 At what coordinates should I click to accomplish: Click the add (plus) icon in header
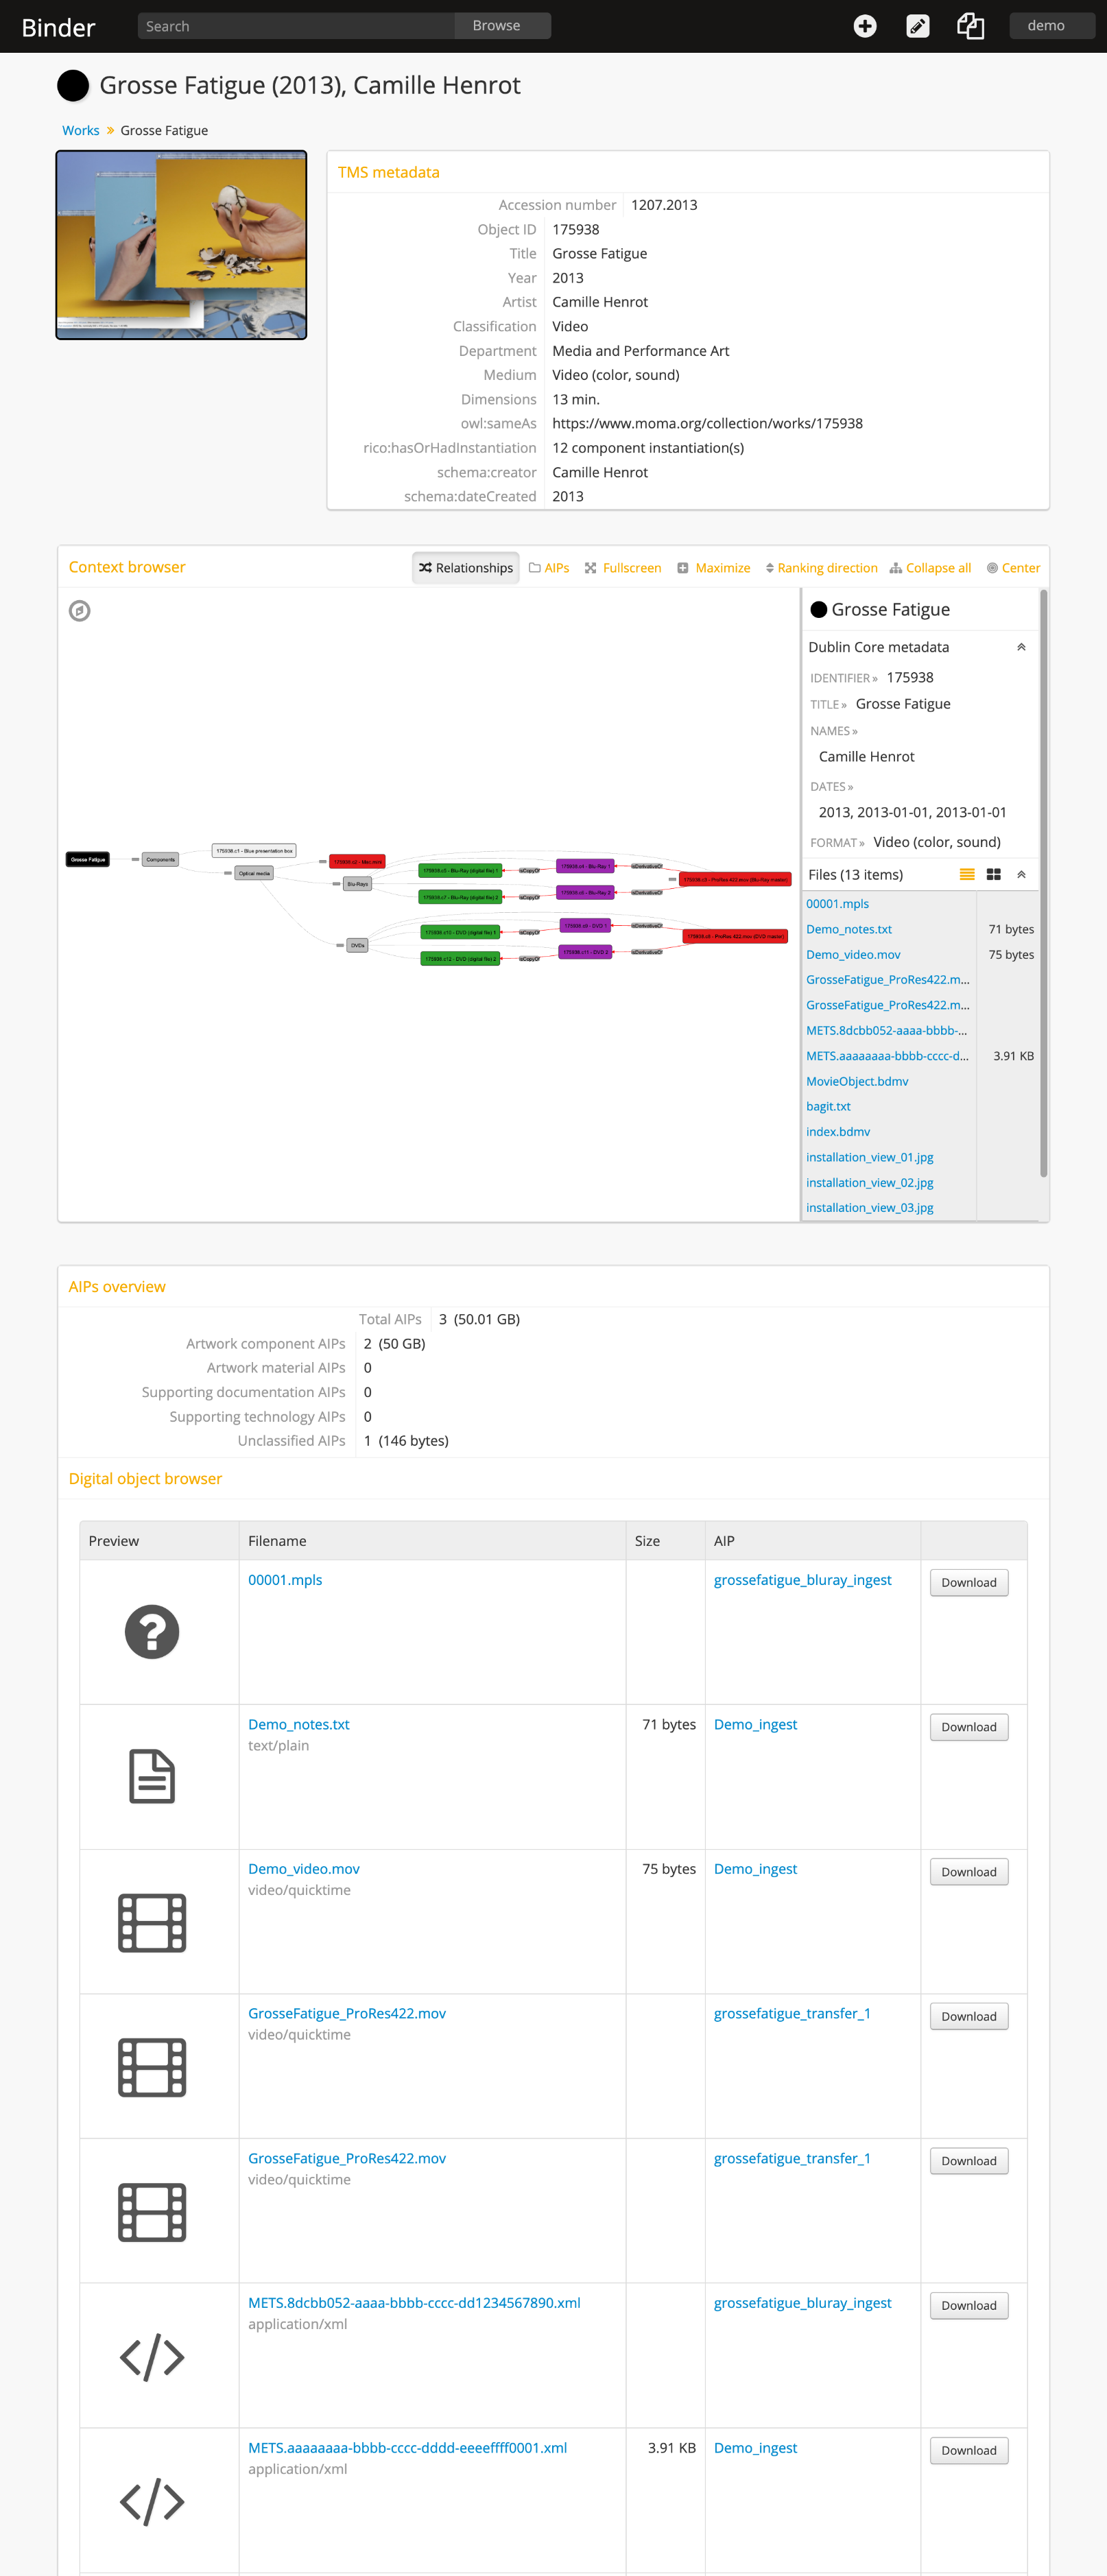pos(865,26)
